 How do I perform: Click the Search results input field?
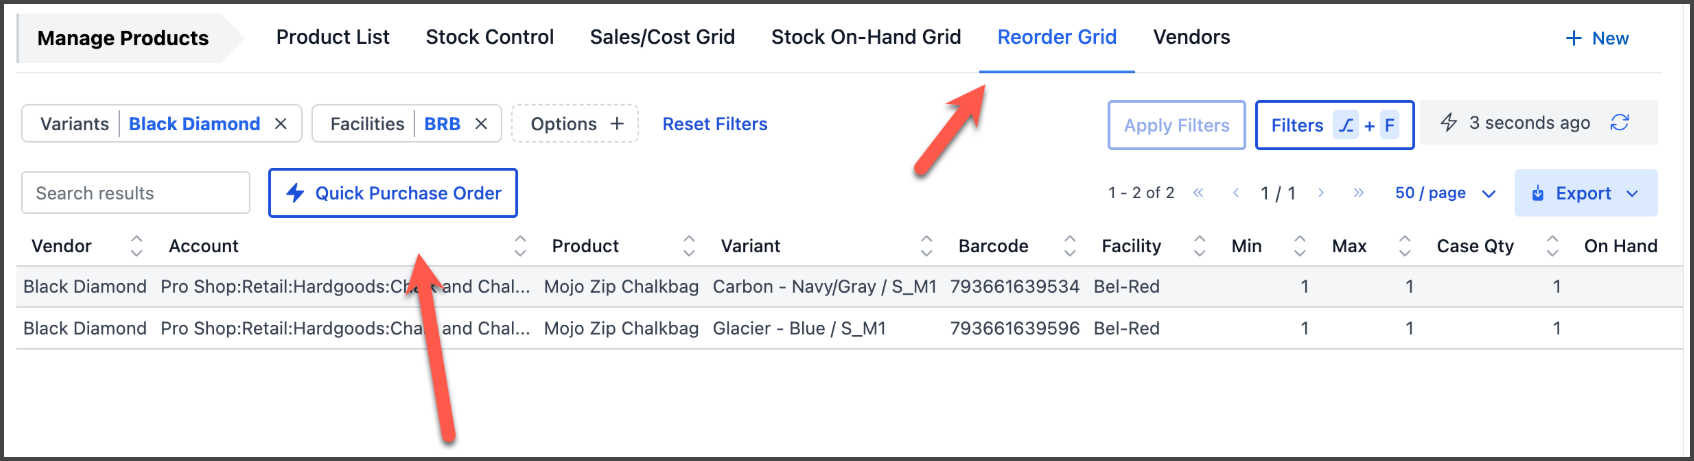click(135, 193)
